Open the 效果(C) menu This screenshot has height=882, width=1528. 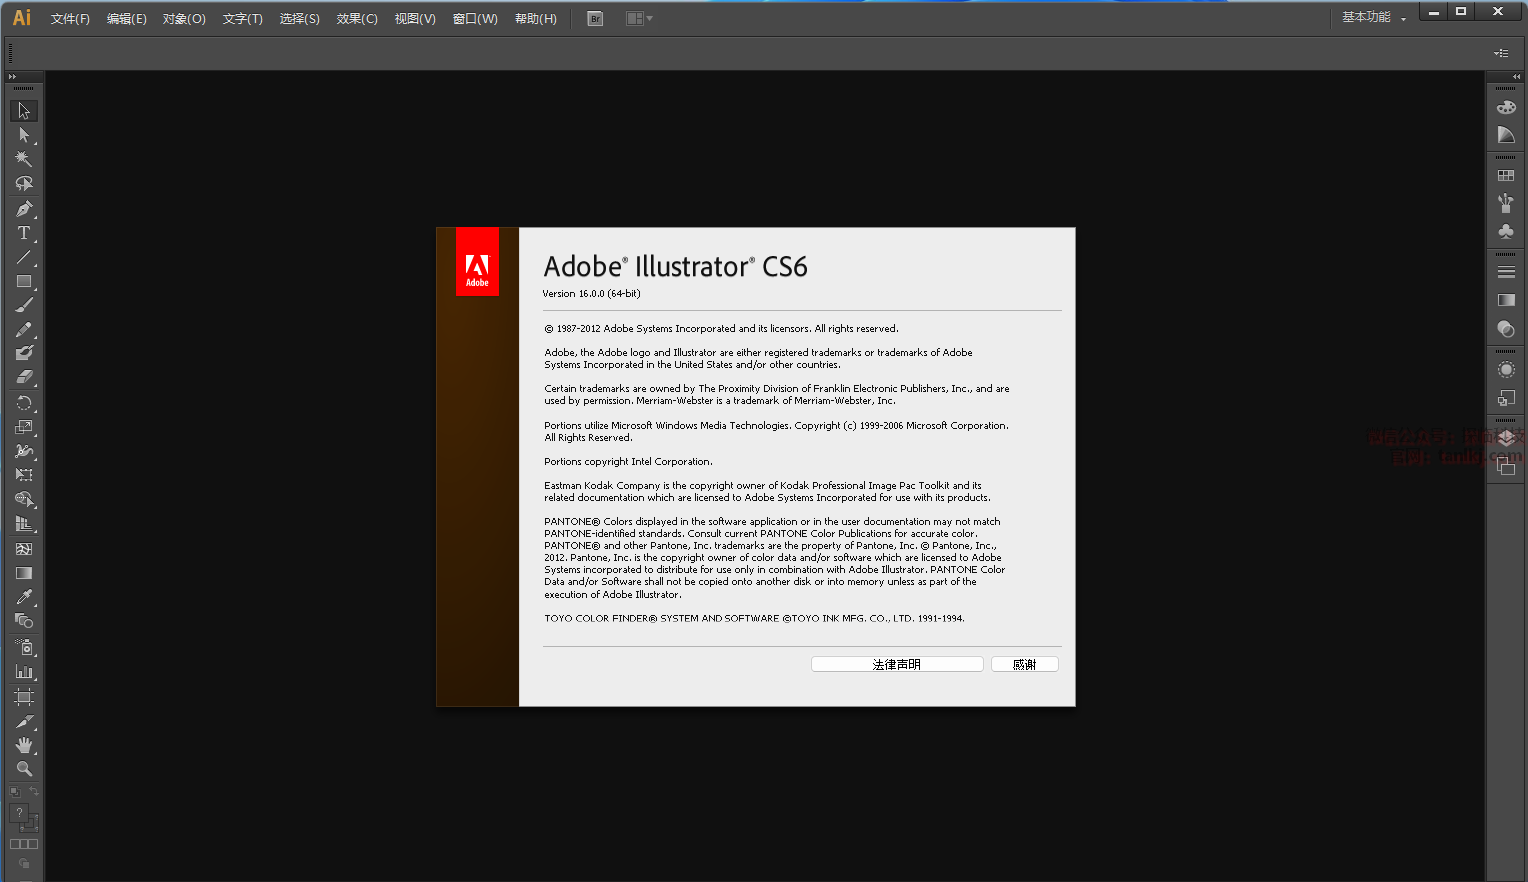[357, 19]
